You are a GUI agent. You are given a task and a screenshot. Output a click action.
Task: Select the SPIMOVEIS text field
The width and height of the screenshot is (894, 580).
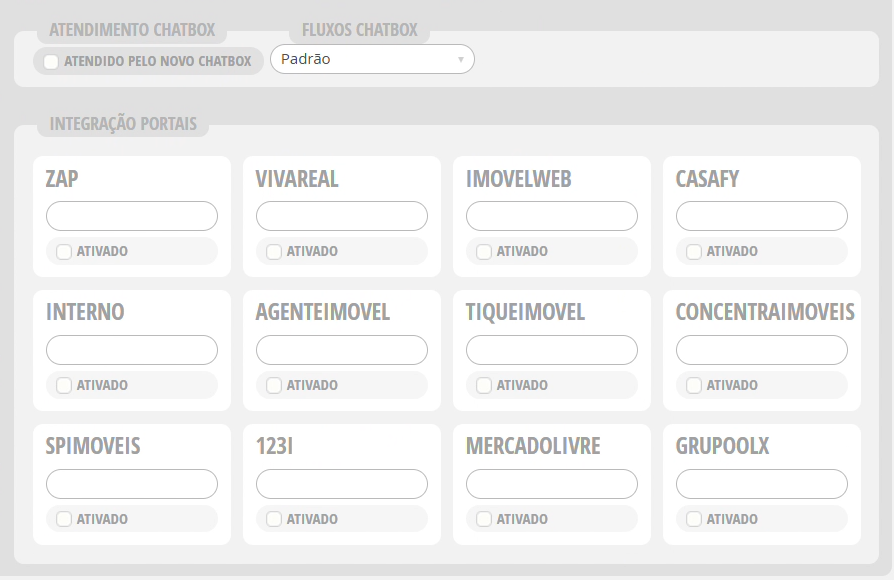(132, 484)
